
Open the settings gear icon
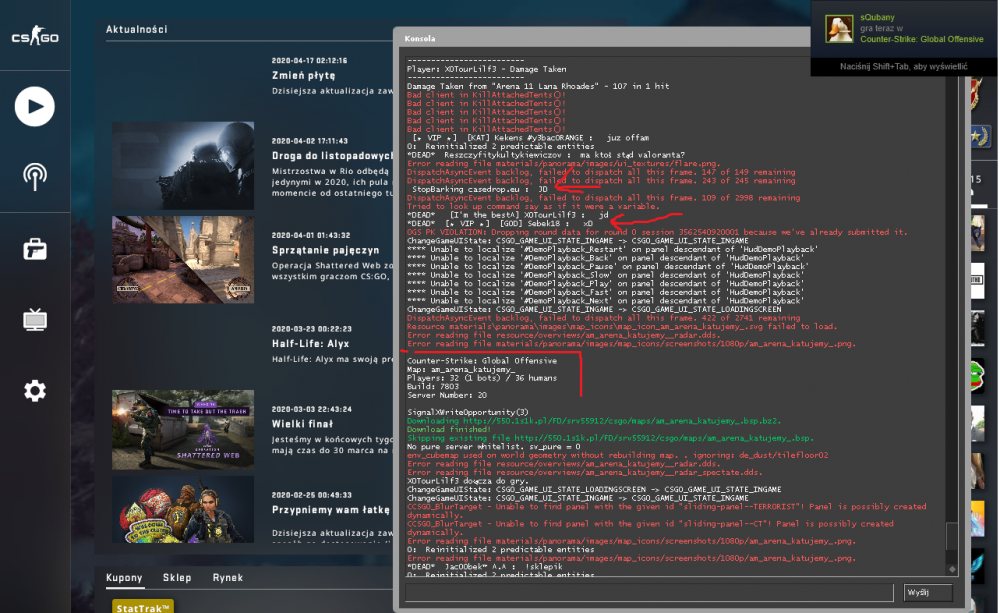(x=34, y=390)
